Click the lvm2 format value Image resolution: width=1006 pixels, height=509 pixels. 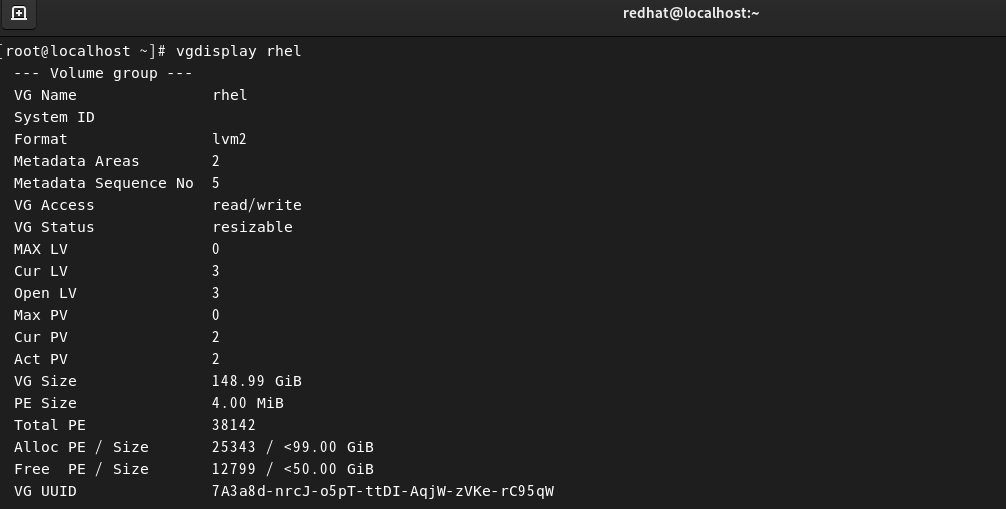pos(229,139)
